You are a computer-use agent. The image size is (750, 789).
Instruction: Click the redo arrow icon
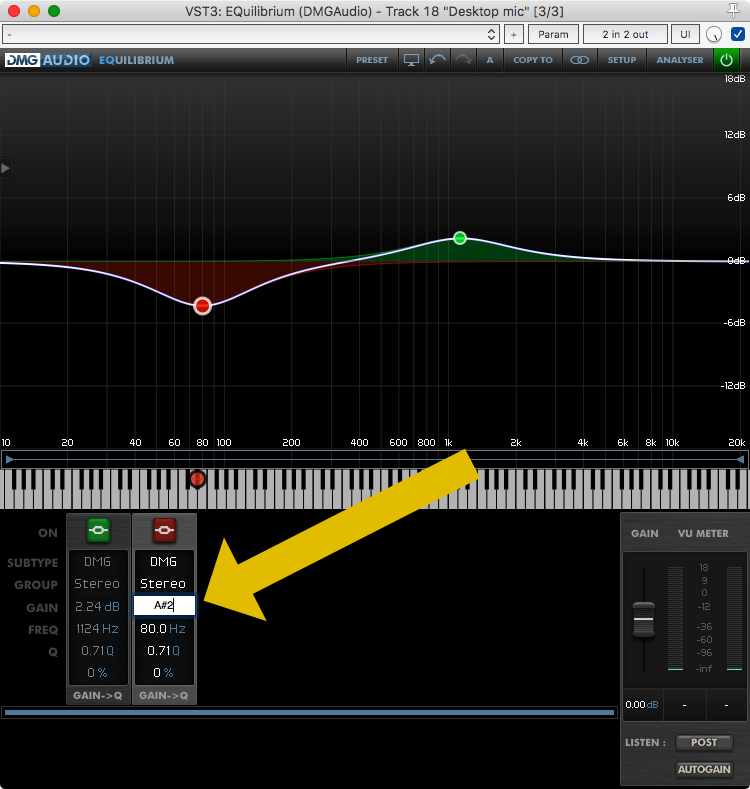click(x=463, y=60)
